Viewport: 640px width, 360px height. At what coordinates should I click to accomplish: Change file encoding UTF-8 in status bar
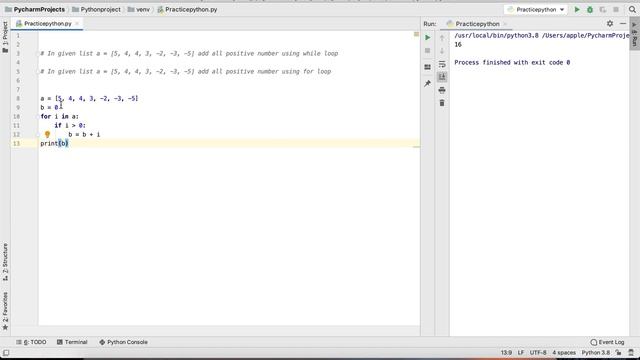538,353
